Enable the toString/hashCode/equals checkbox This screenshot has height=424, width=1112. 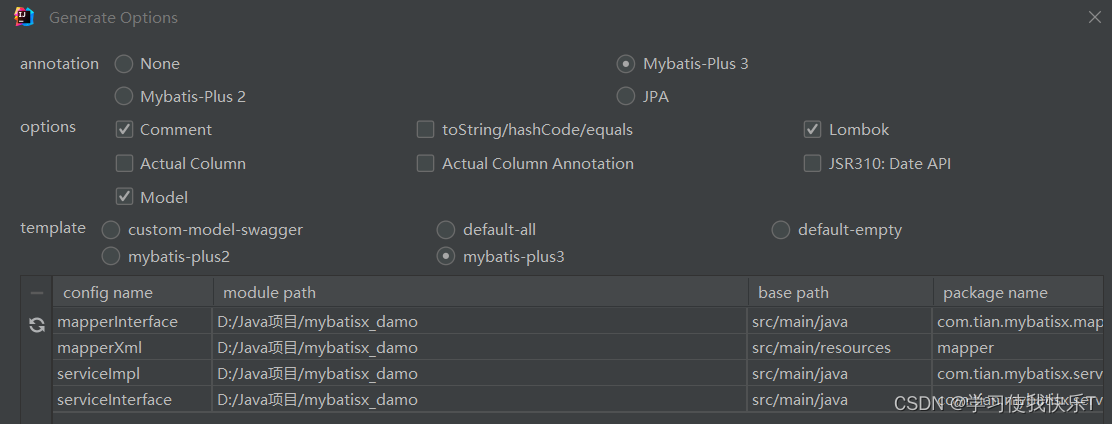coord(426,130)
